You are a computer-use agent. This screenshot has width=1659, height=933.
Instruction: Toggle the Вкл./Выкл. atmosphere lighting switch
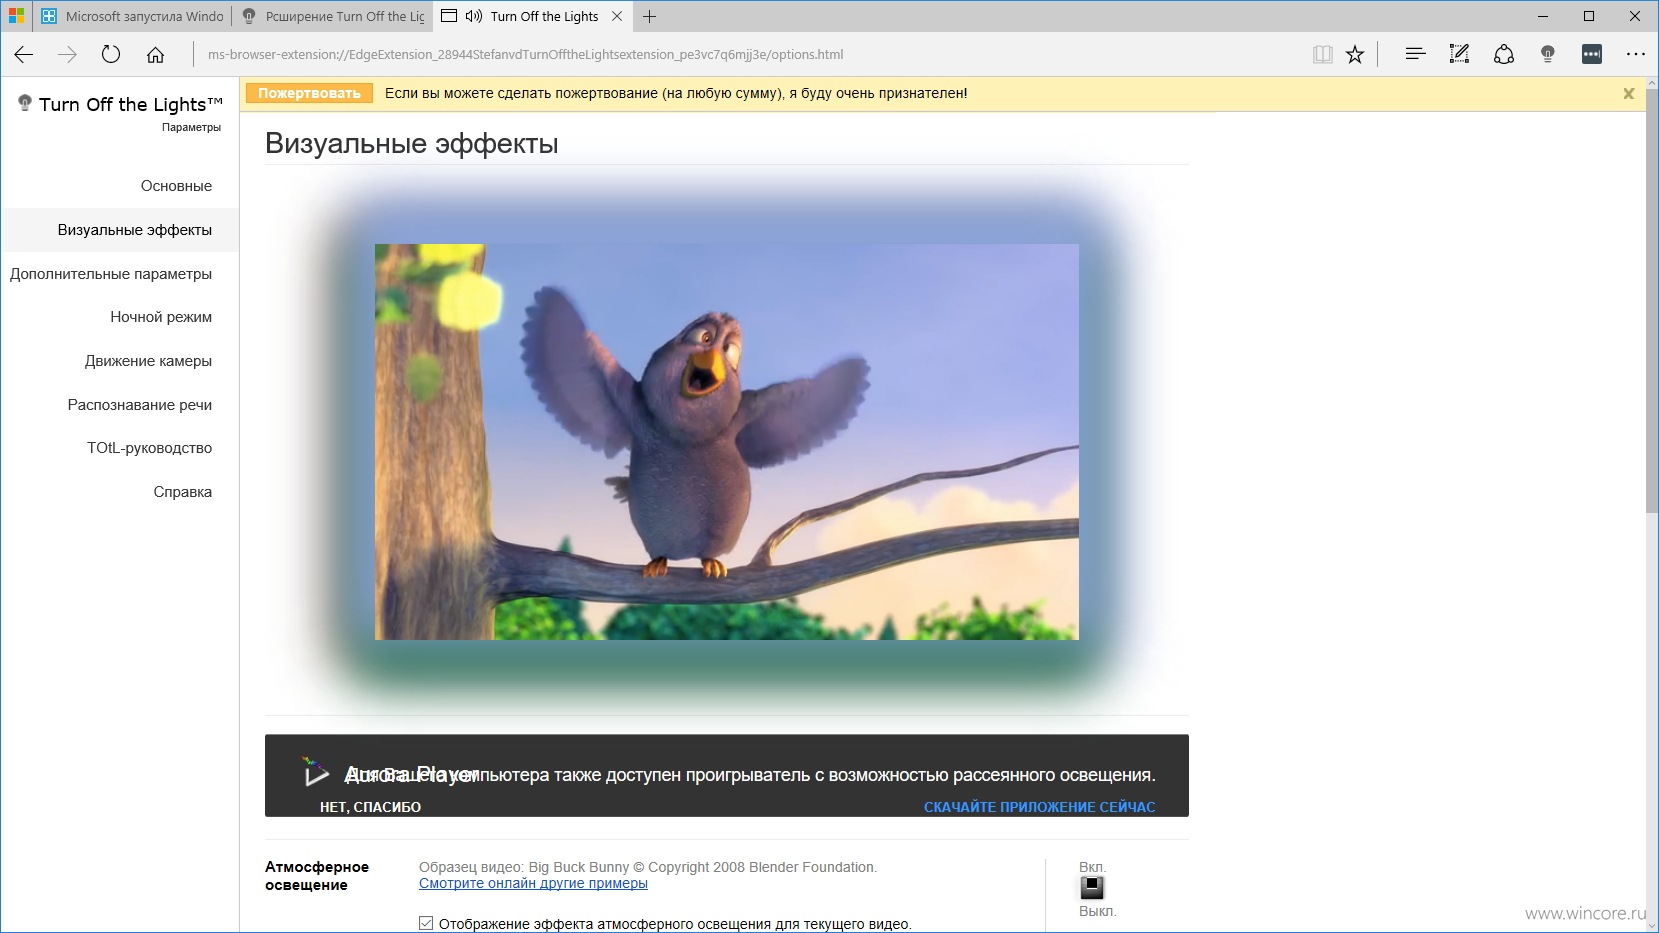pos(1092,888)
